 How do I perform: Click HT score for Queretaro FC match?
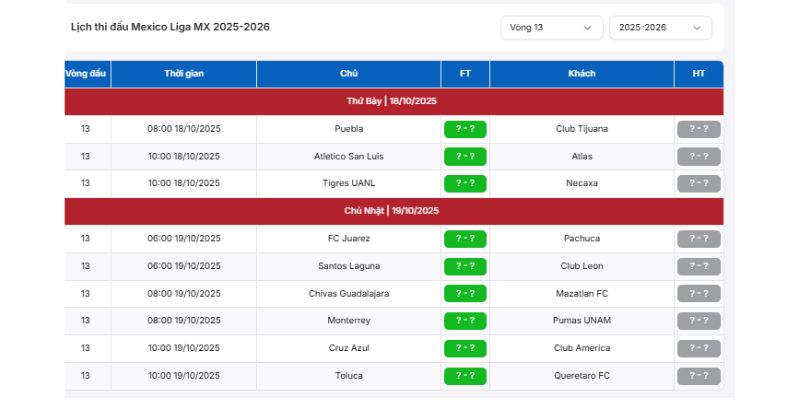tap(698, 376)
